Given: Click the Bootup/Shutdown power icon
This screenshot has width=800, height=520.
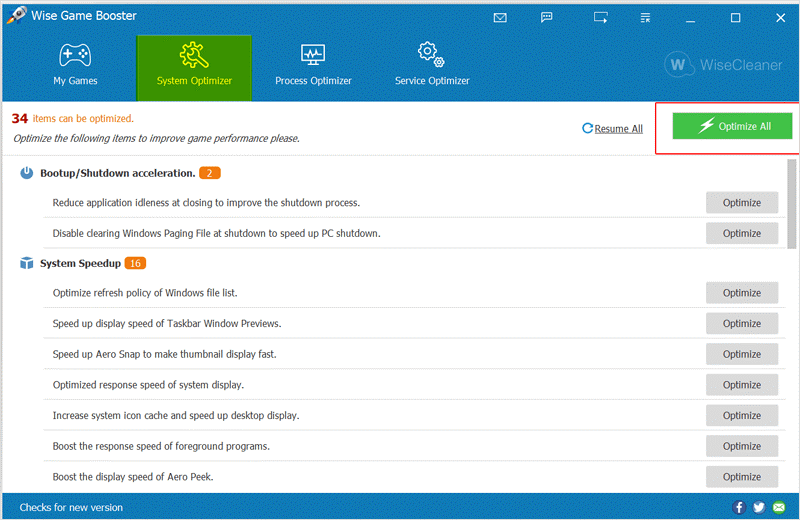Looking at the screenshot, I should pos(27,173).
